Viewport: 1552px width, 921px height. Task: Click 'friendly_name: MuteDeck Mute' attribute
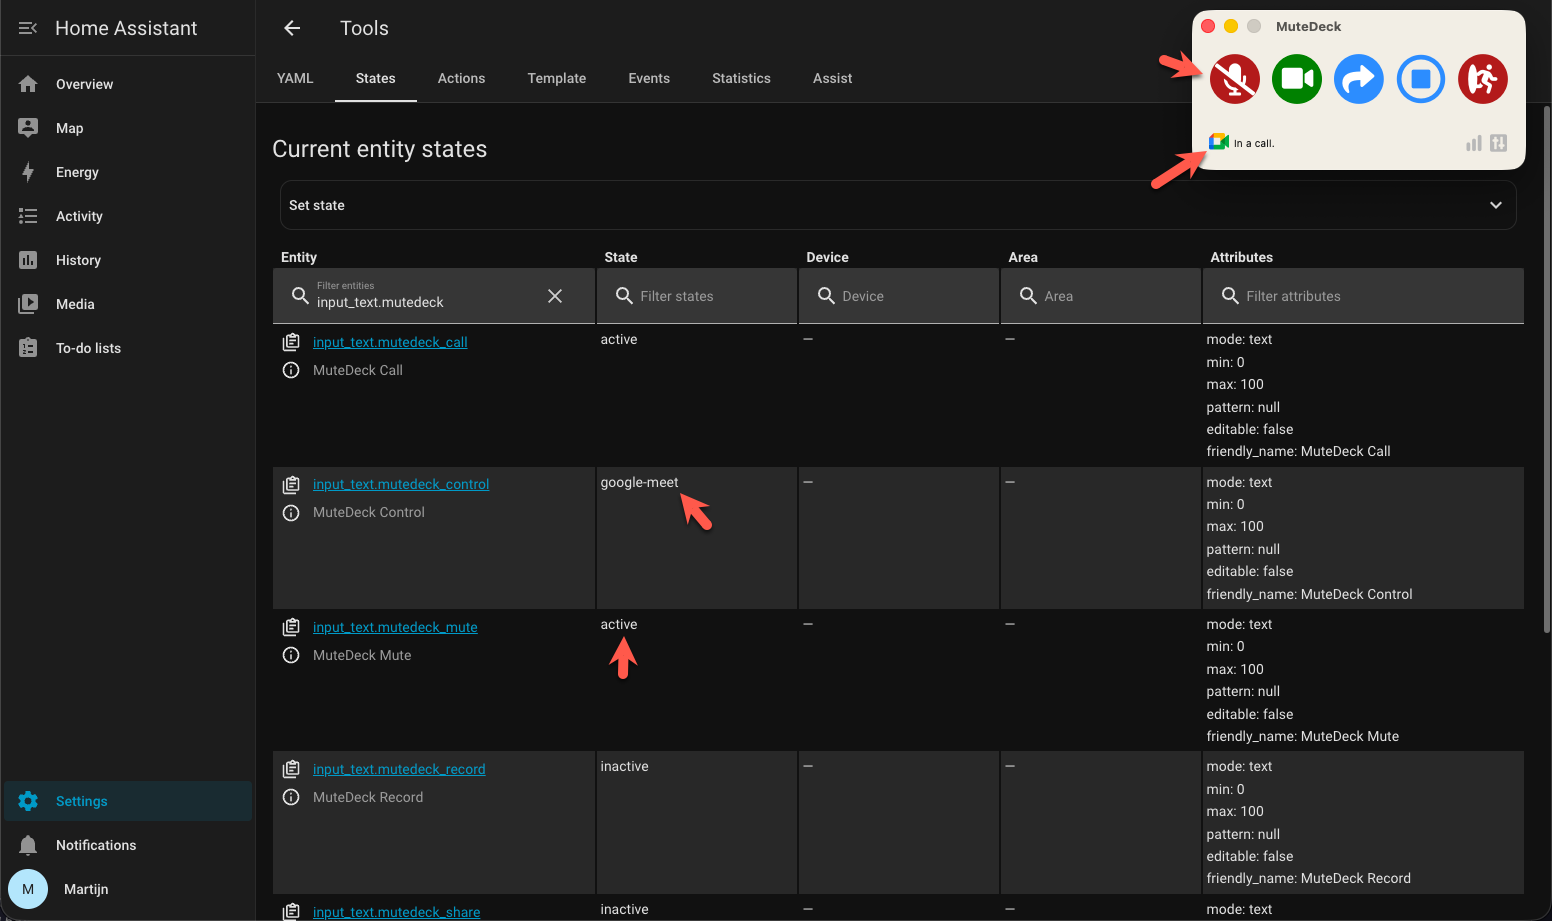coord(1303,736)
